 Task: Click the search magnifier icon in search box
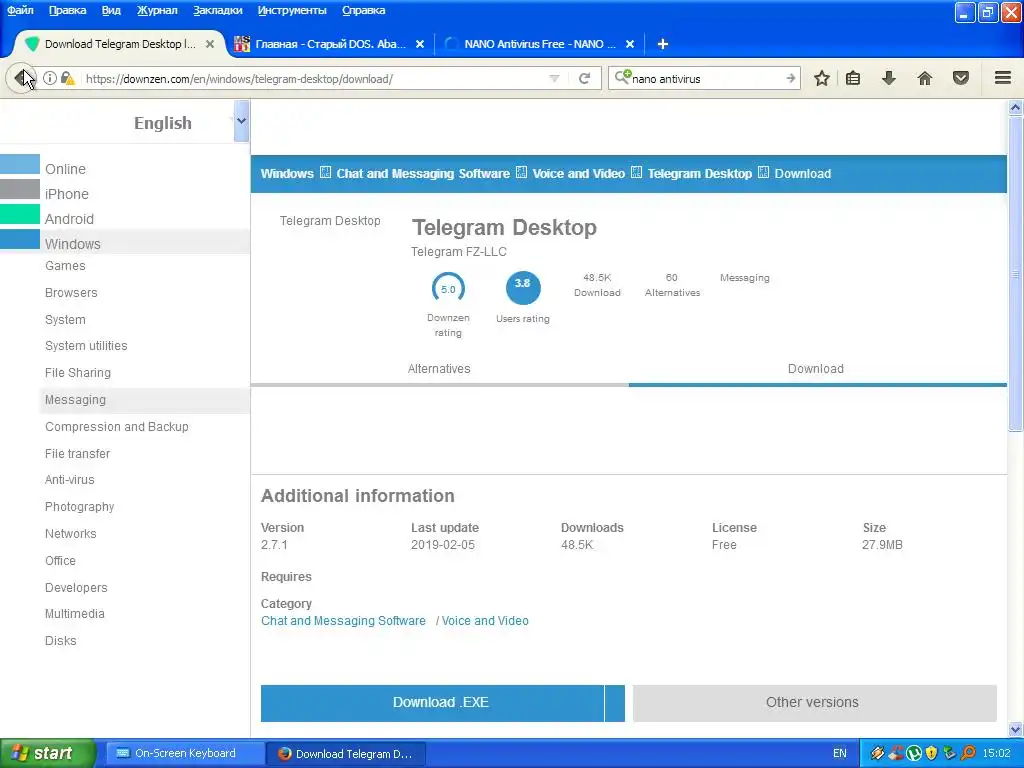622,78
